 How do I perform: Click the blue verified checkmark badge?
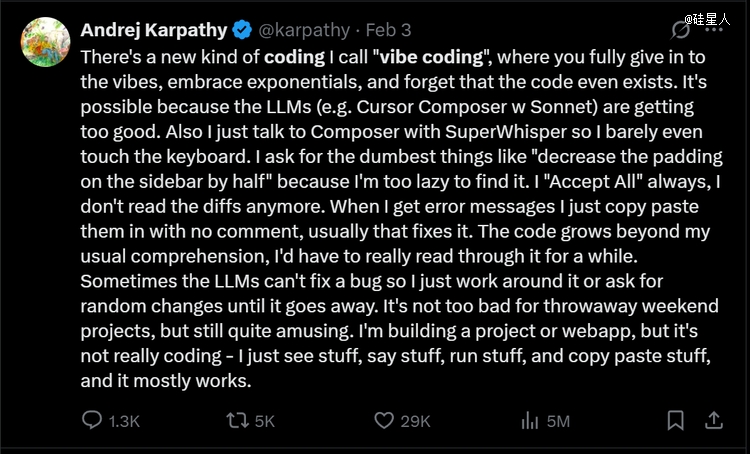pyautogui.click(x=242, y=30)
